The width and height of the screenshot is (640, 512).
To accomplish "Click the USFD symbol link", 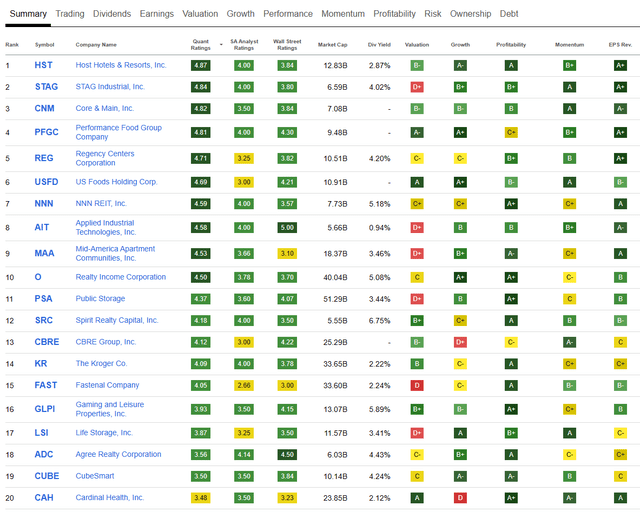I will click(x=47, y=182).
